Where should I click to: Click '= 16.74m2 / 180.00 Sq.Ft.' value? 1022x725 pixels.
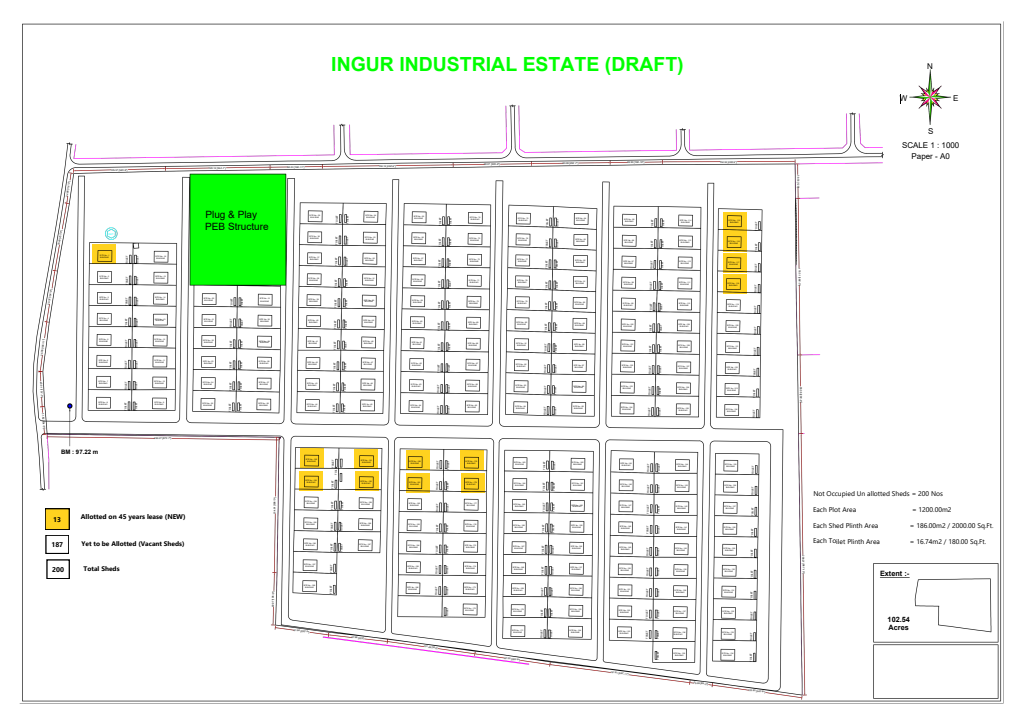click(x=948, y=542)
